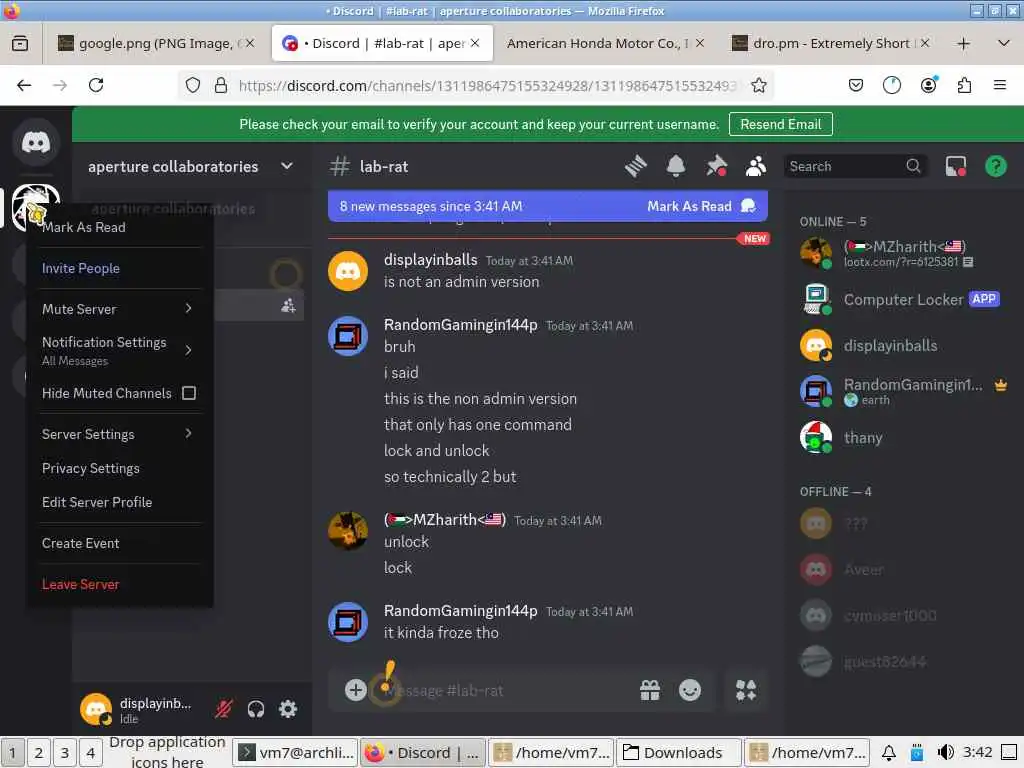1024x768 pixels.
Task: Toggle headphones deafen in user panel
Action: pos(256,709)
